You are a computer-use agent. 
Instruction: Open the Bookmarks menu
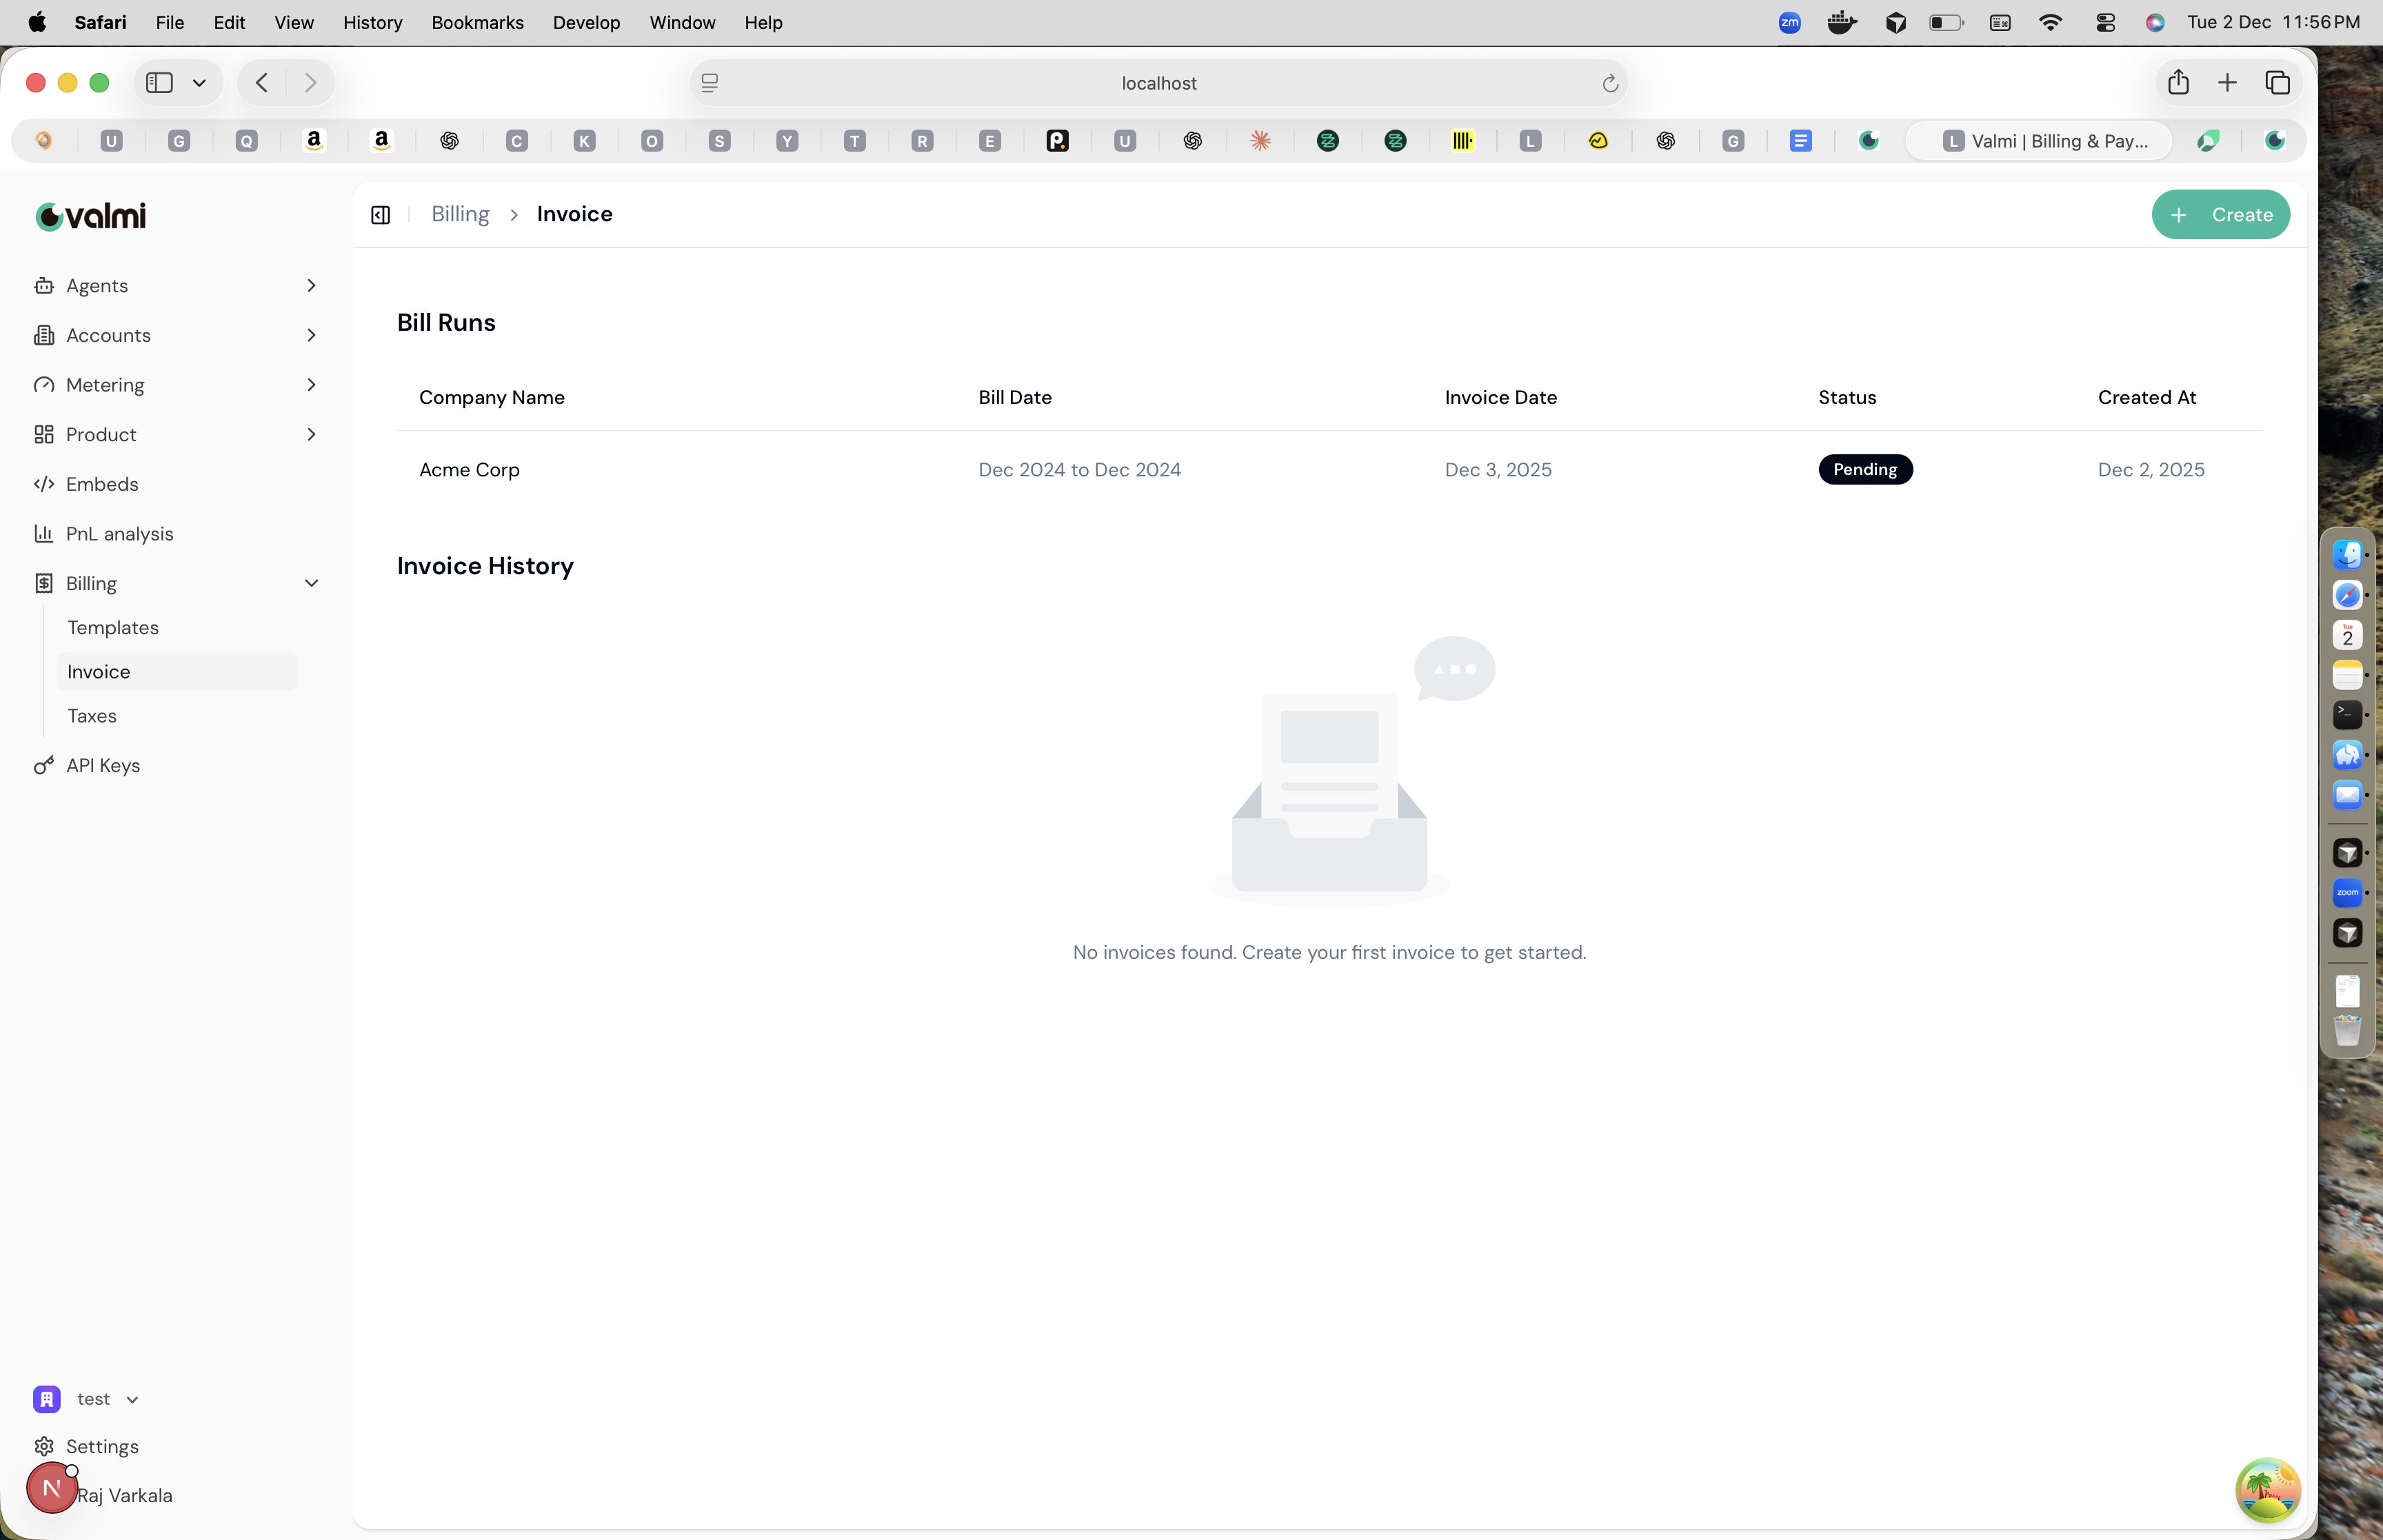[478, 22]
